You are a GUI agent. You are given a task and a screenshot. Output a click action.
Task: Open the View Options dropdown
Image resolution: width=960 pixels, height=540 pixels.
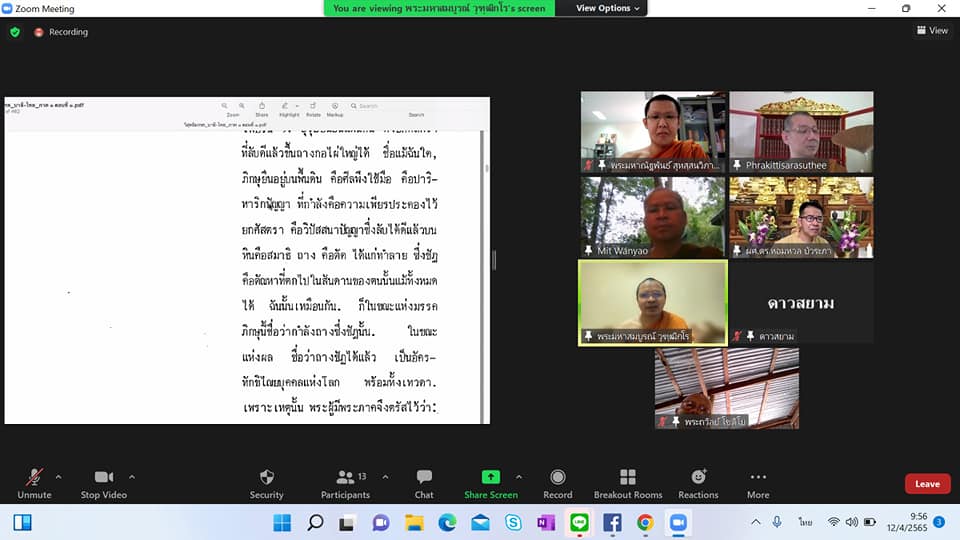click(607, 8)
